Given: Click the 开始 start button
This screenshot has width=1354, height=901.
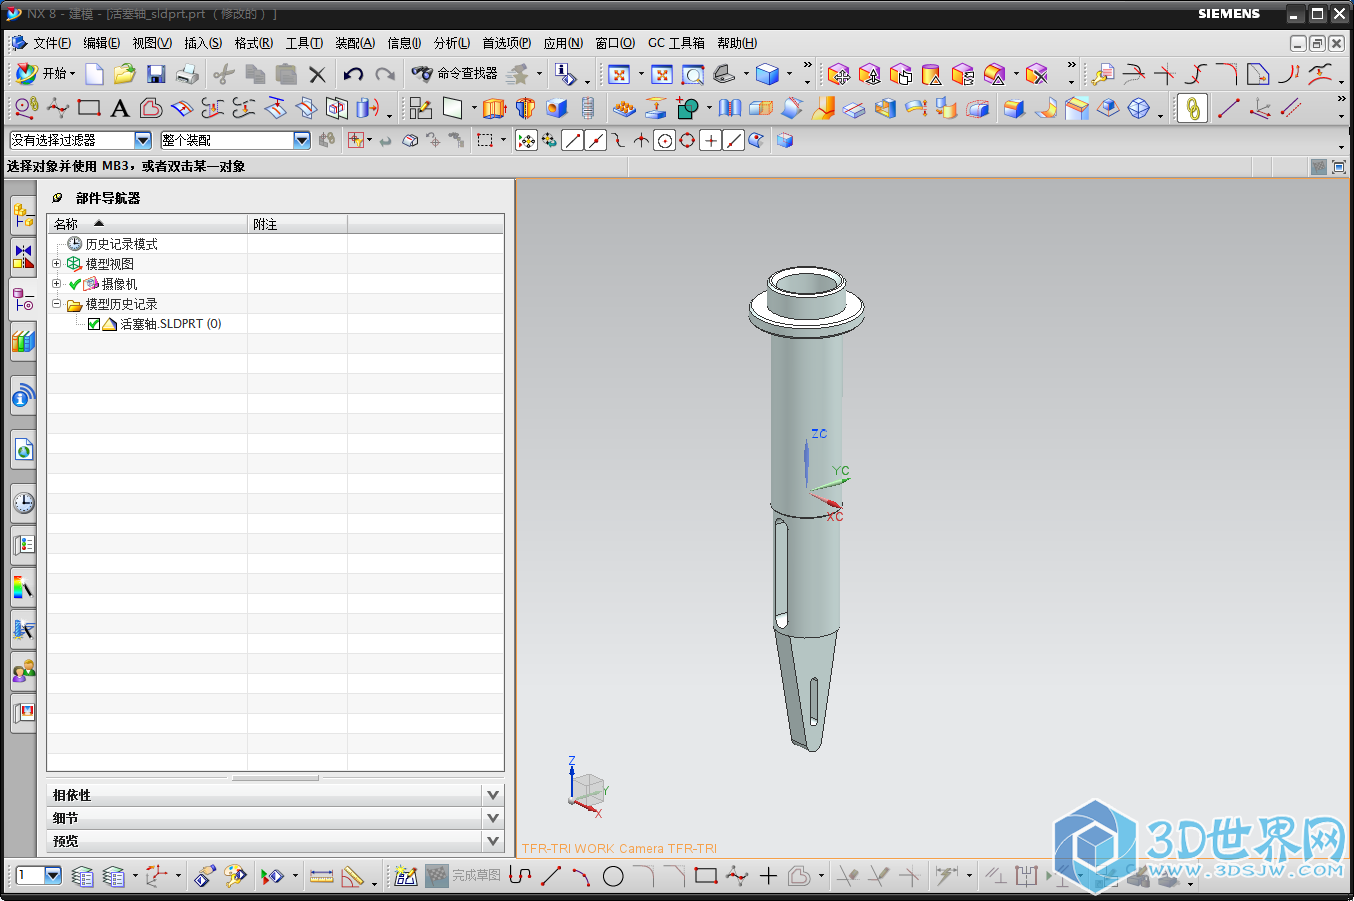Looking at the screenshot, I should (x=45, y=74).
